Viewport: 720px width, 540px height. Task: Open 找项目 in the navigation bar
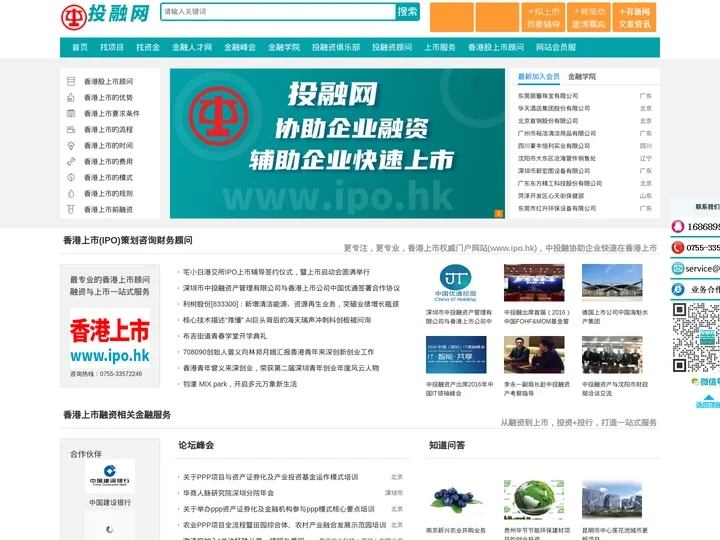click(x=112, y=47)
